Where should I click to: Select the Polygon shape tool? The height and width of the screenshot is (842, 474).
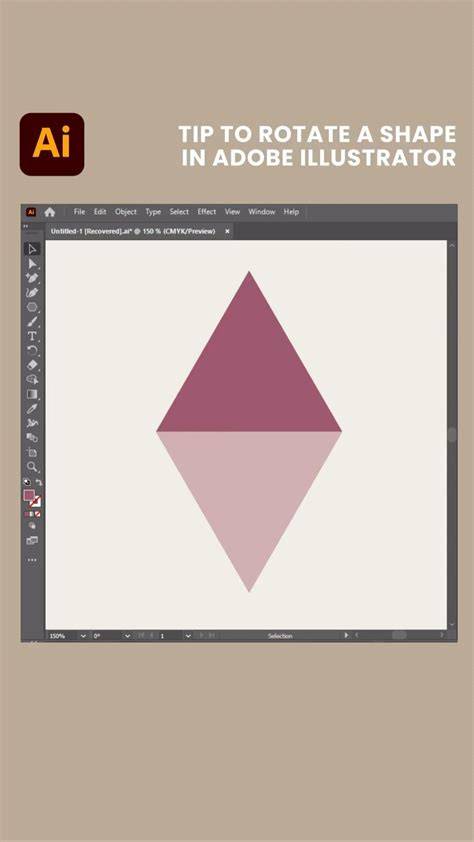point(32,307)
